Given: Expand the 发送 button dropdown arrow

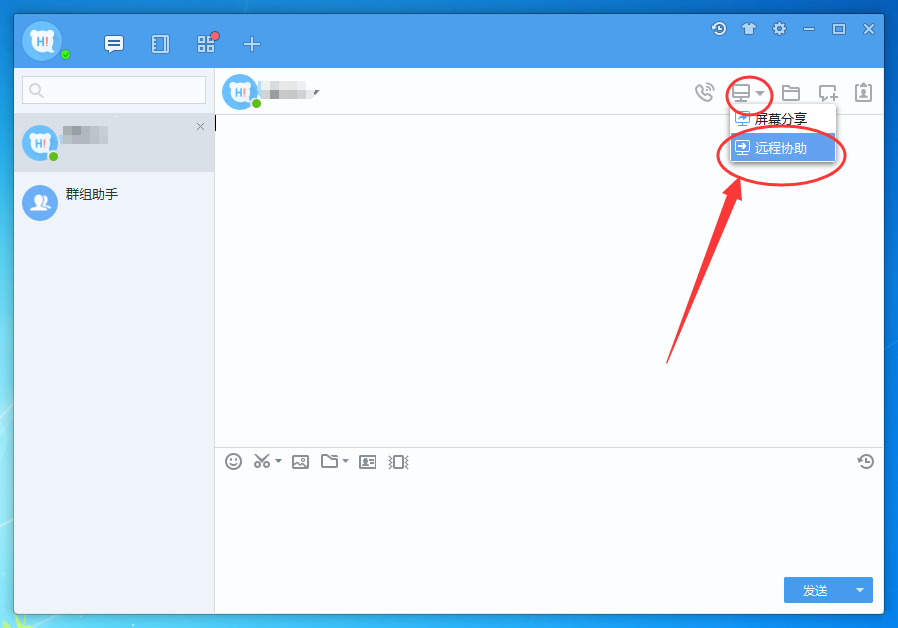Looking at the screenshot, I should [x=860, y=590].
